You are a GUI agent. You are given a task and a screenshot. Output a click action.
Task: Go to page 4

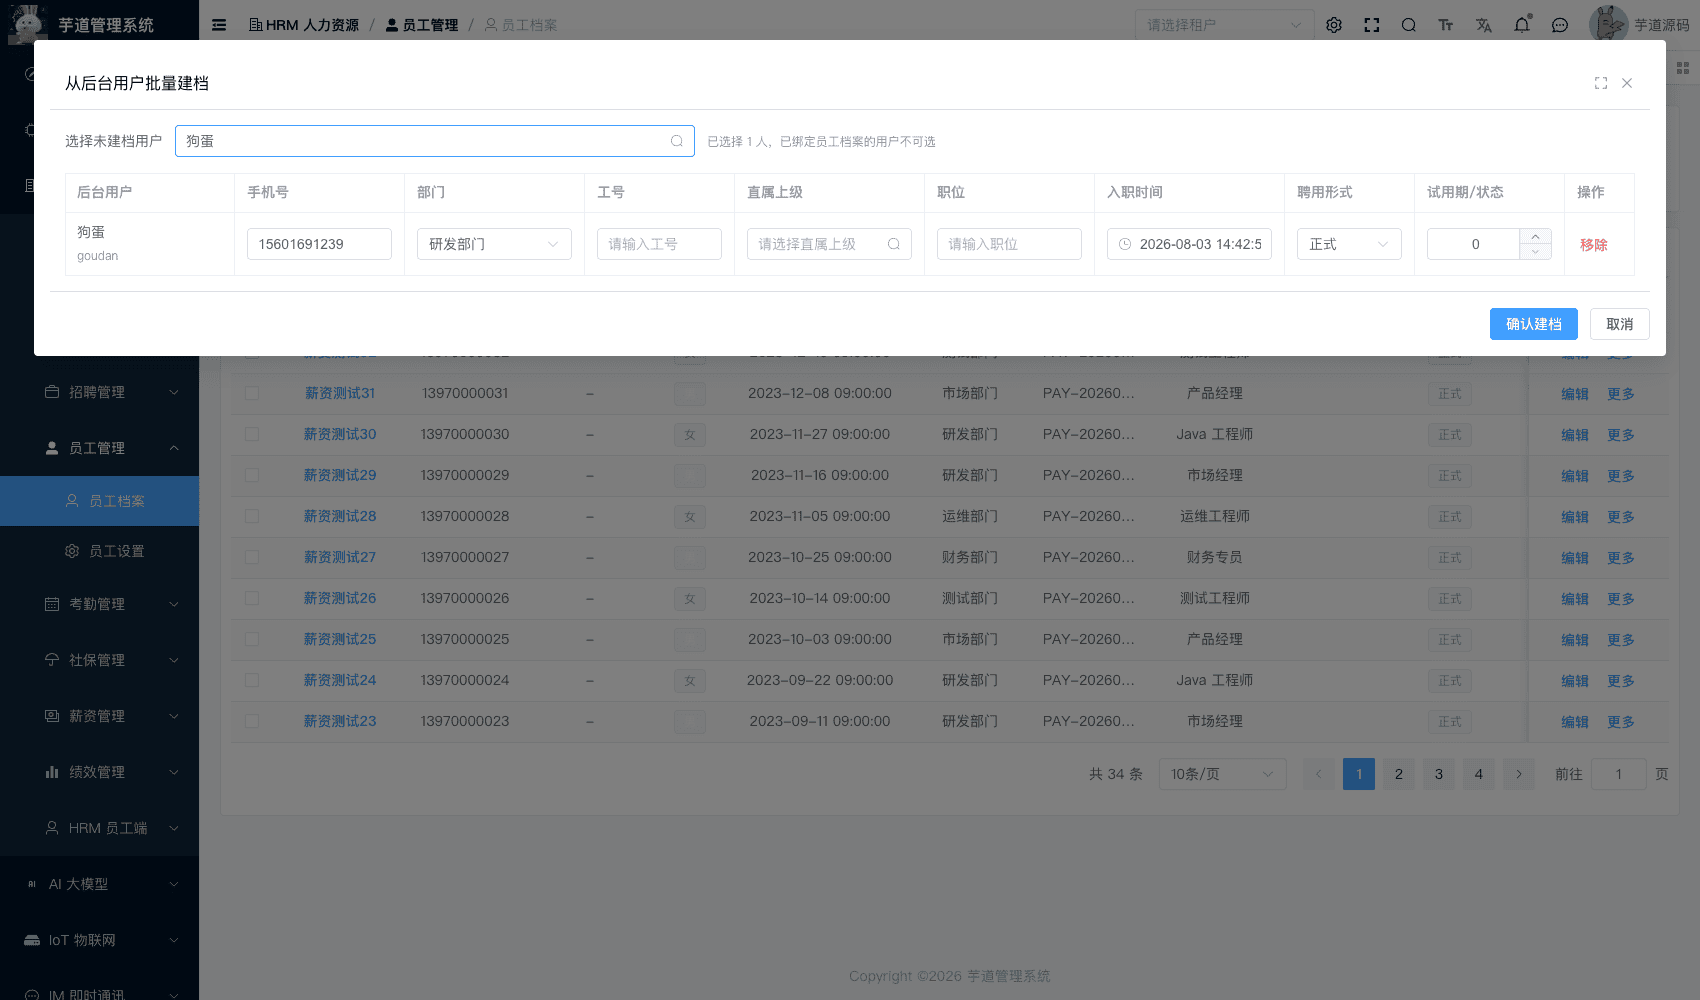1479,774
